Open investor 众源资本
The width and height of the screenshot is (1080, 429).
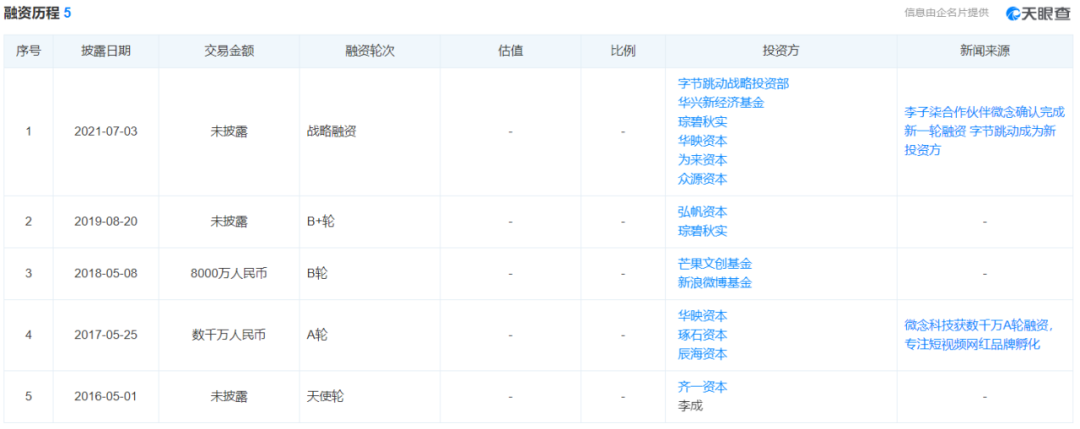(x=703, y=179)
